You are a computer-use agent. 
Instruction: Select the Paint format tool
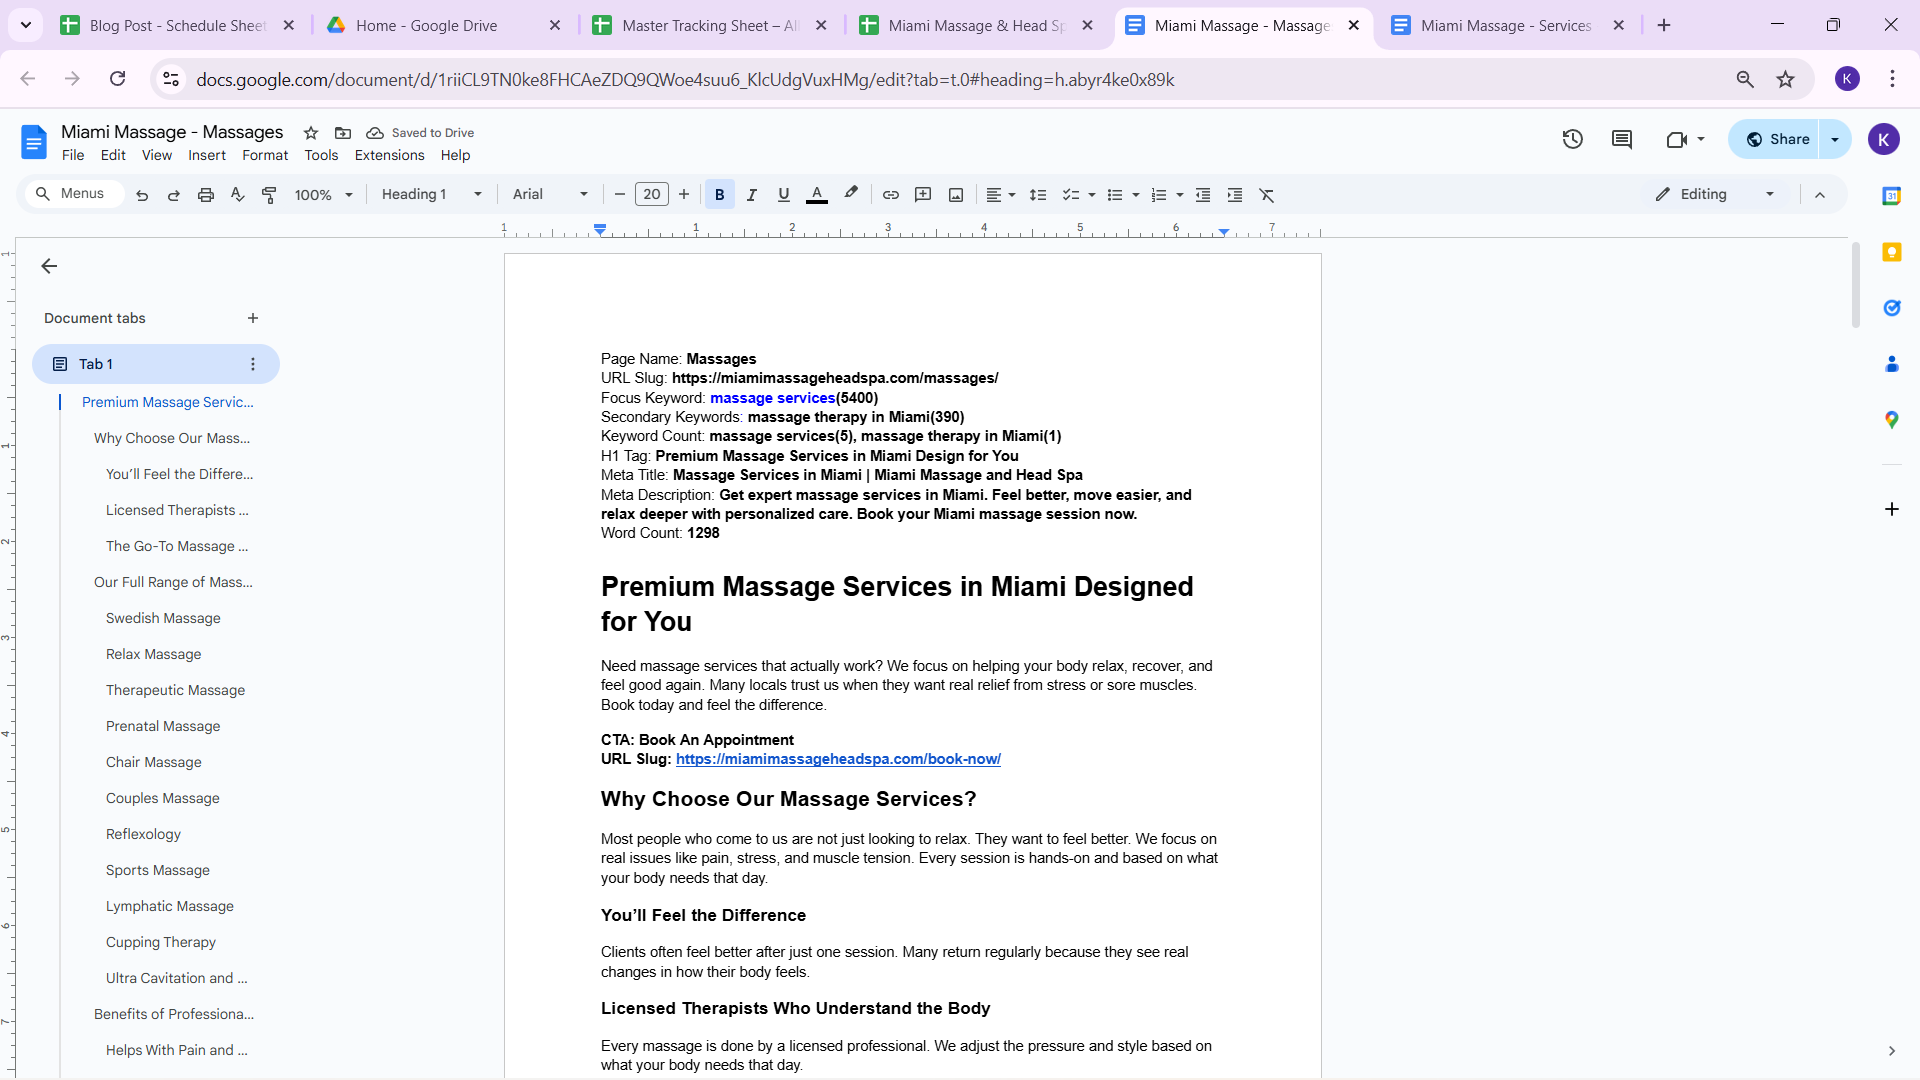pyautogui.click(x=269, y=195)
